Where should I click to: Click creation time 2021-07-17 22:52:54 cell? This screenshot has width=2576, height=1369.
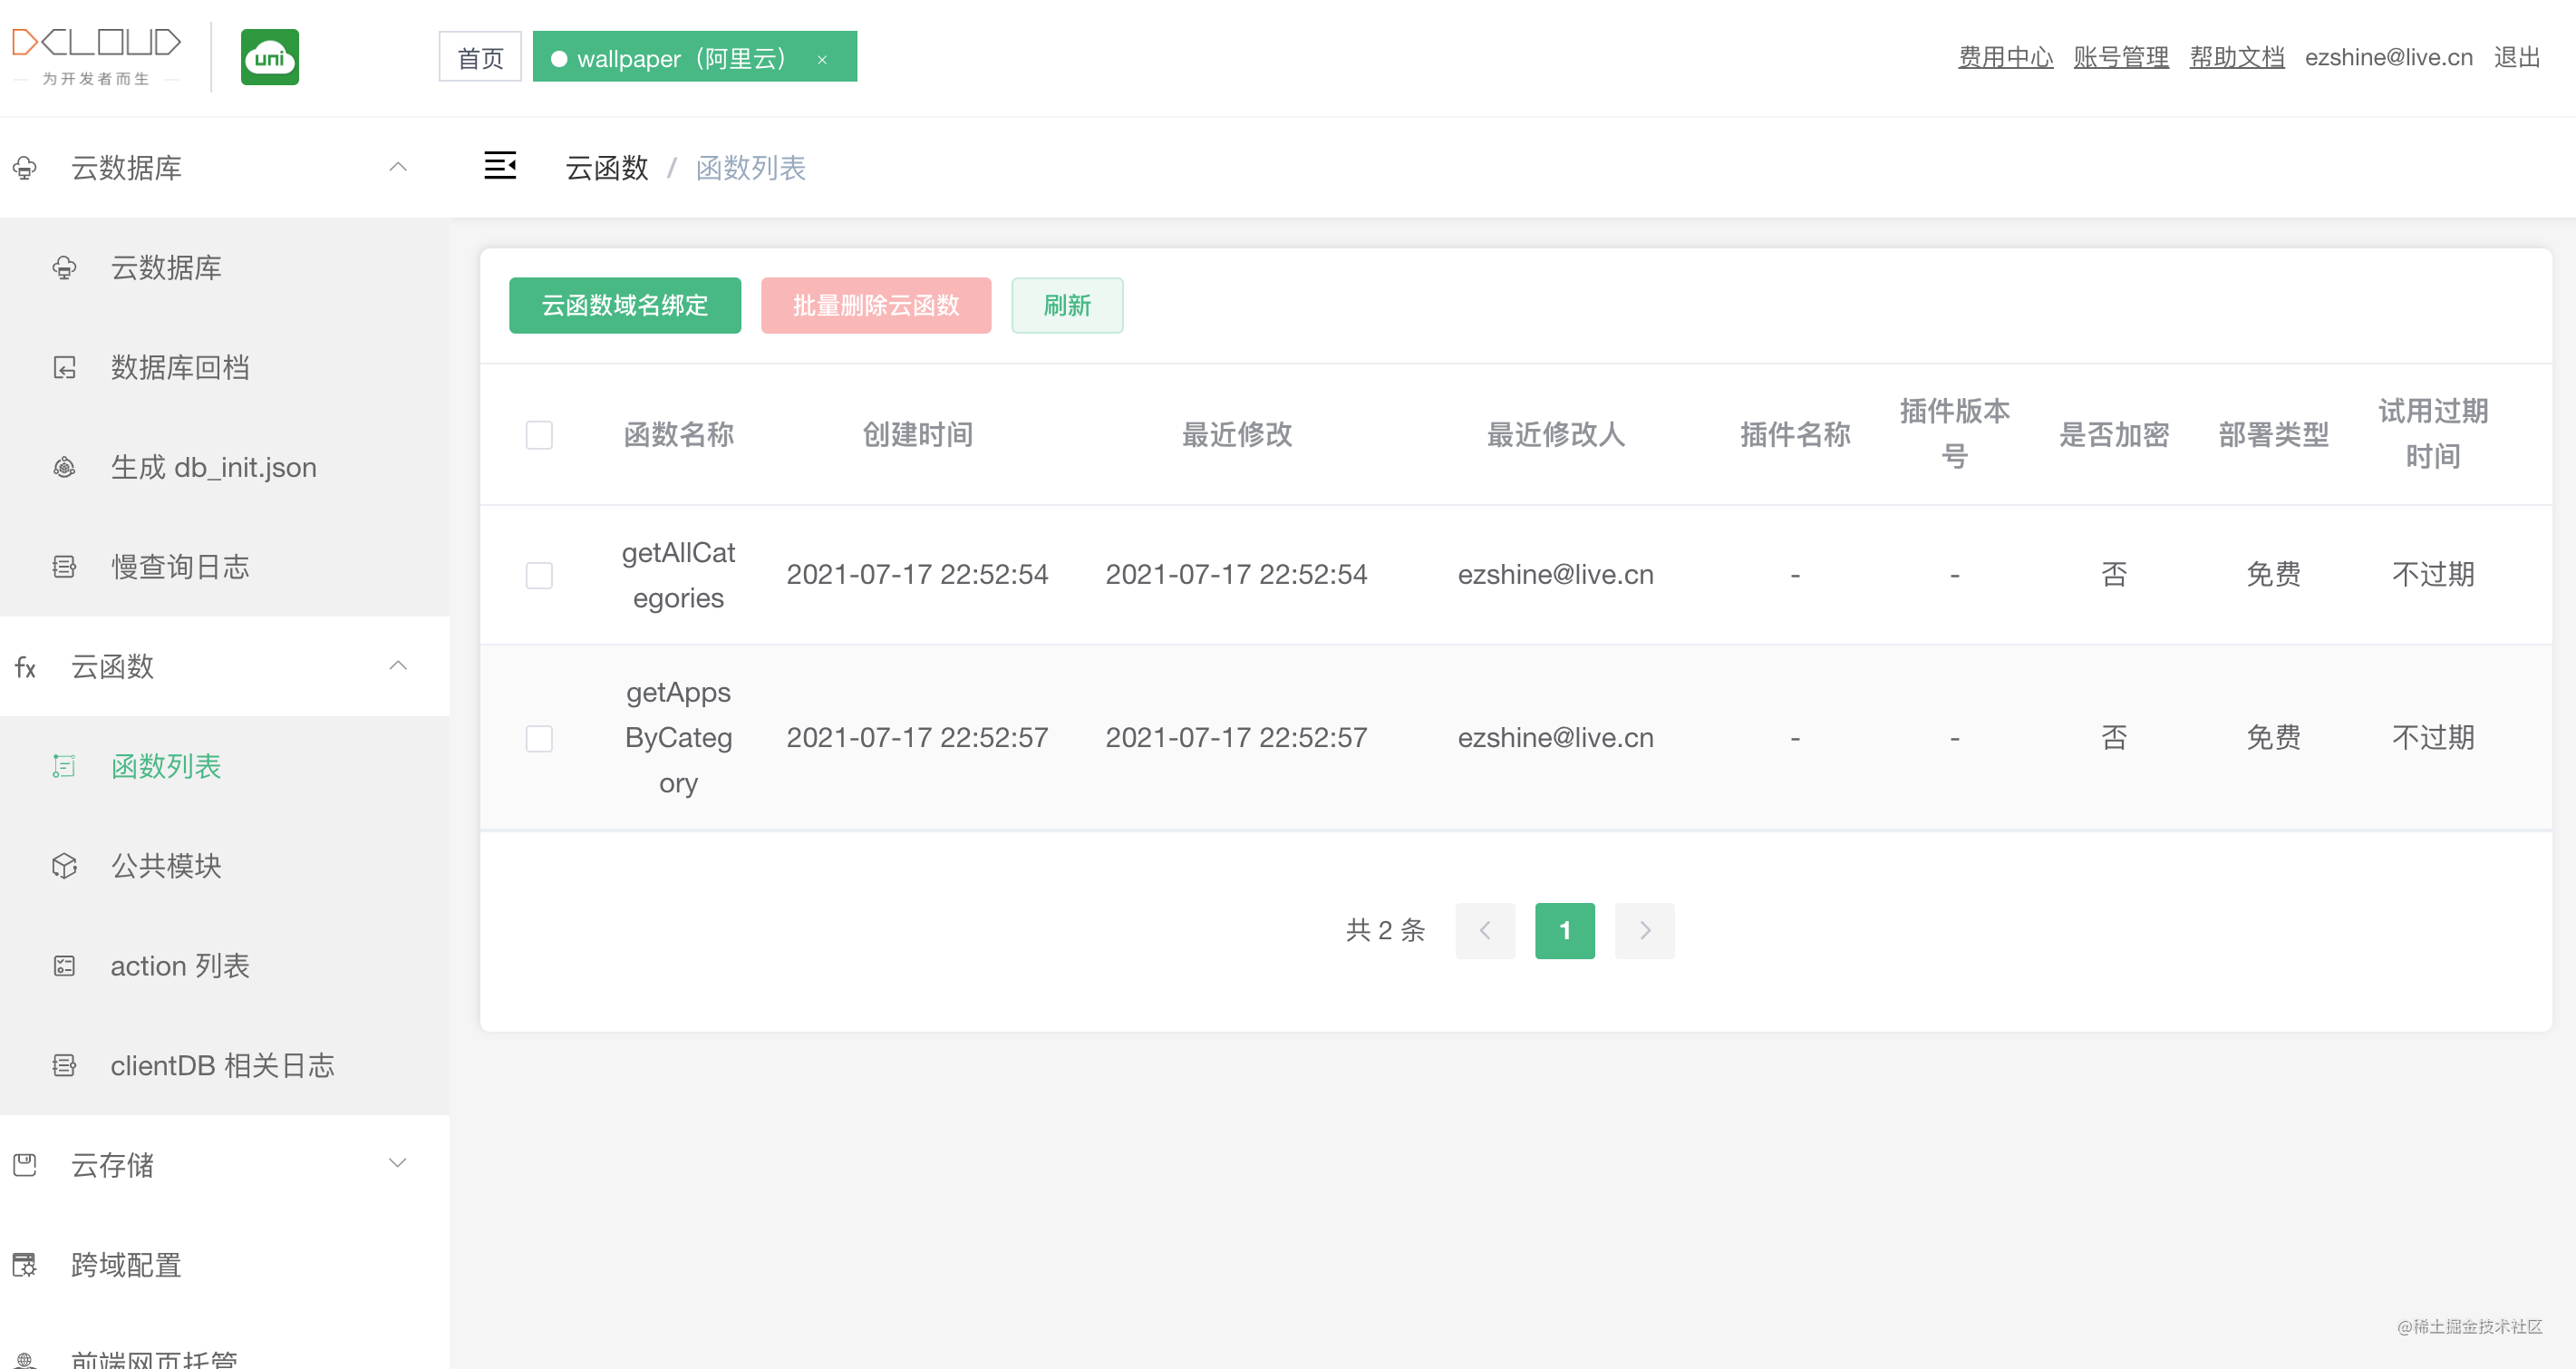917,574
